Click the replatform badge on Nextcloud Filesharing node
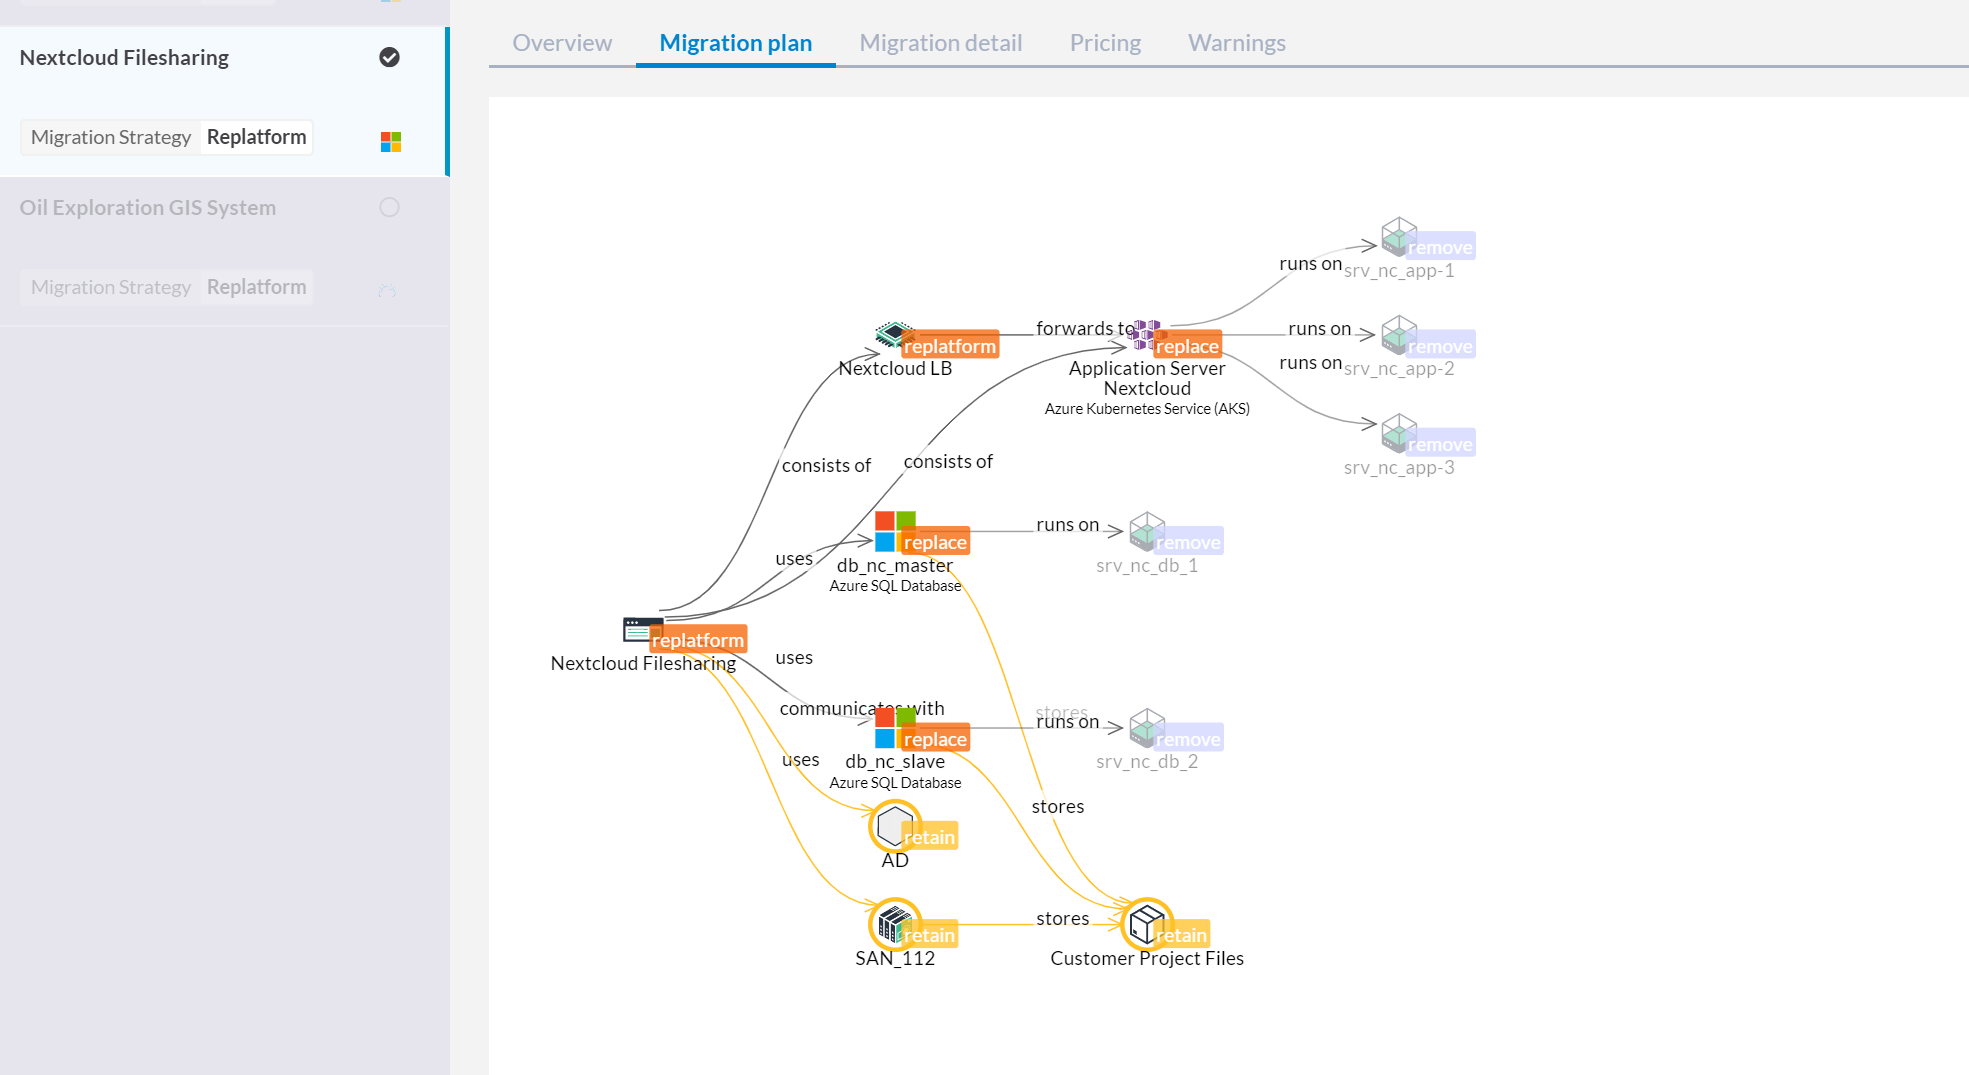 pos(698,639)
